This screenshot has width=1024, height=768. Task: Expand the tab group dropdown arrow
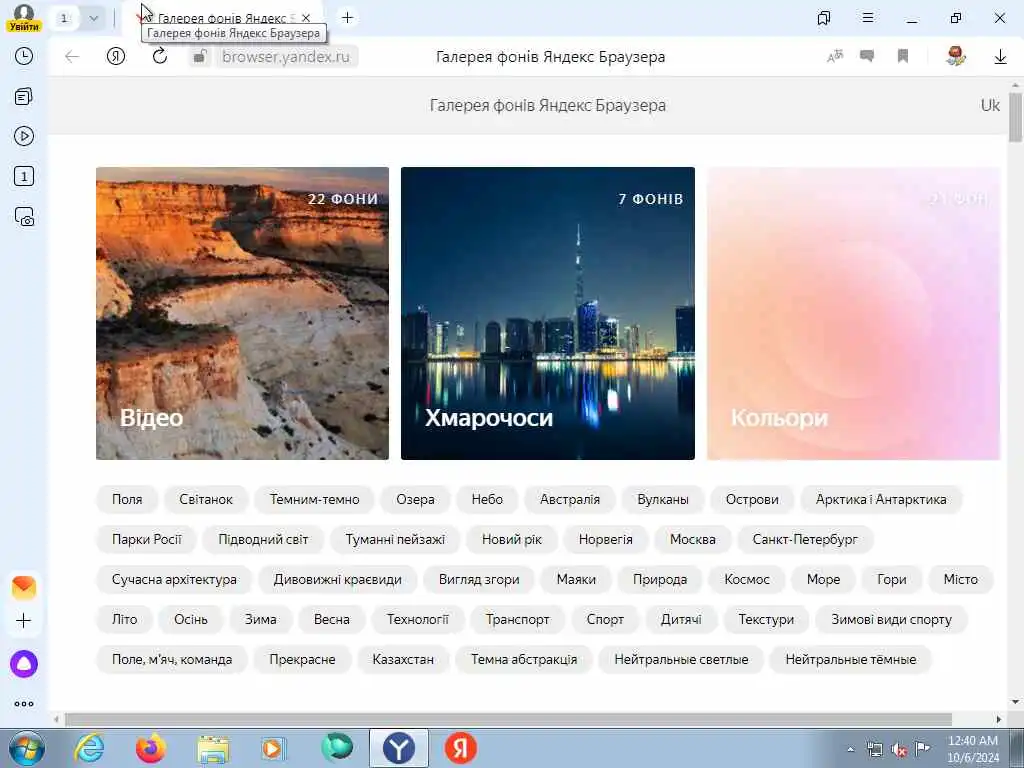[93, 18]
